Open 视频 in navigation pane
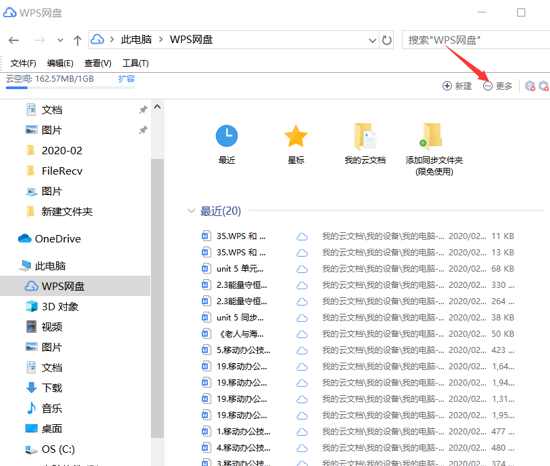 52,327
